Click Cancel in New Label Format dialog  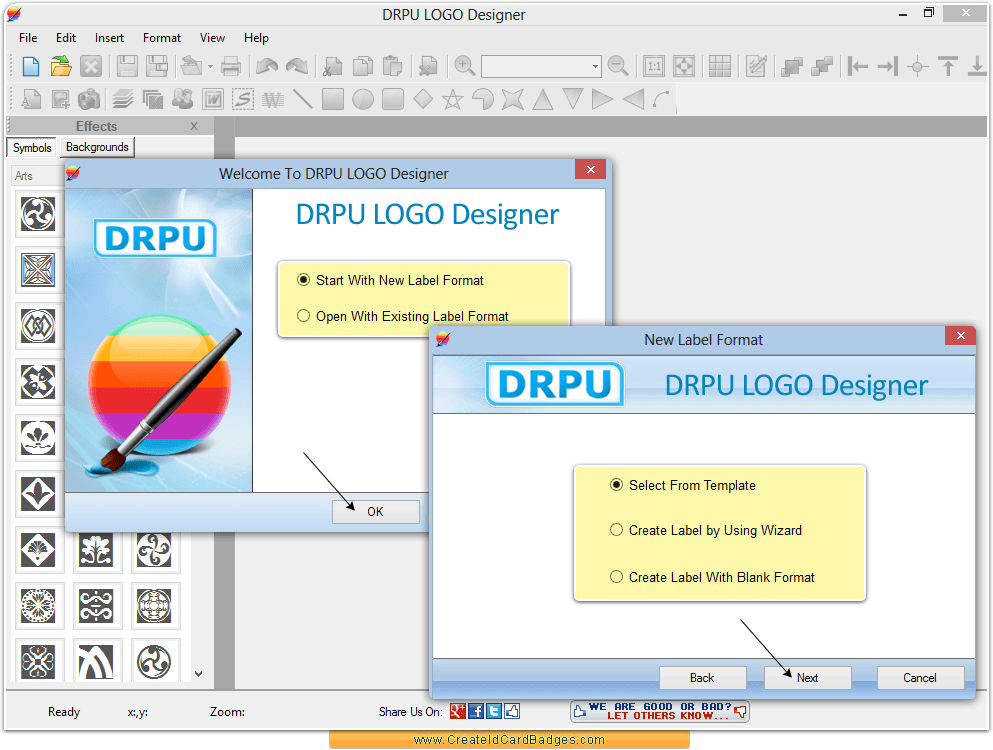[920, 678]
